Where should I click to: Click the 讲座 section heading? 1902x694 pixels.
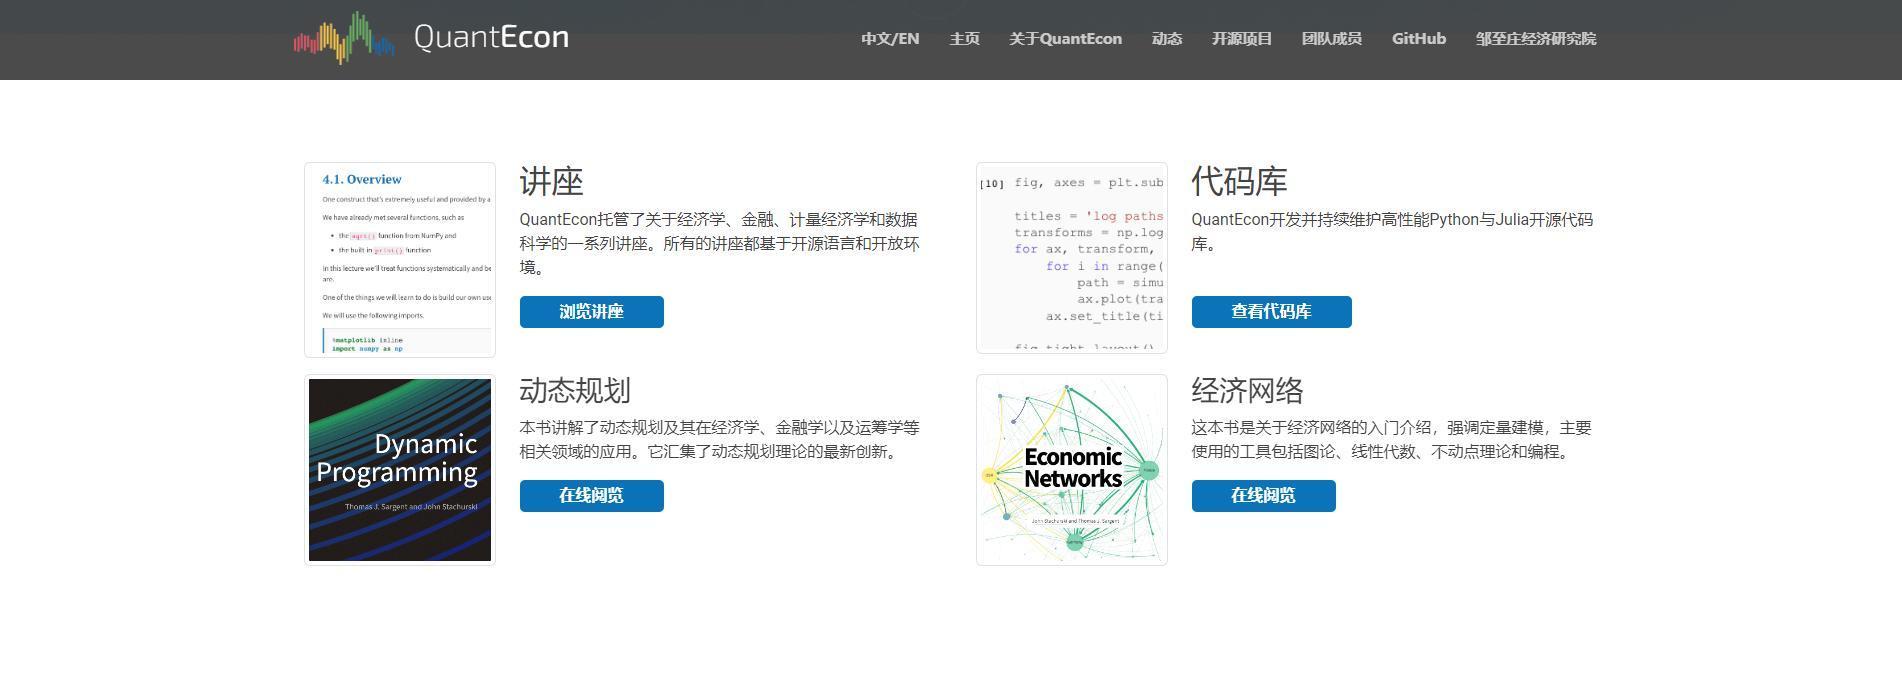[x=551, y=182]
